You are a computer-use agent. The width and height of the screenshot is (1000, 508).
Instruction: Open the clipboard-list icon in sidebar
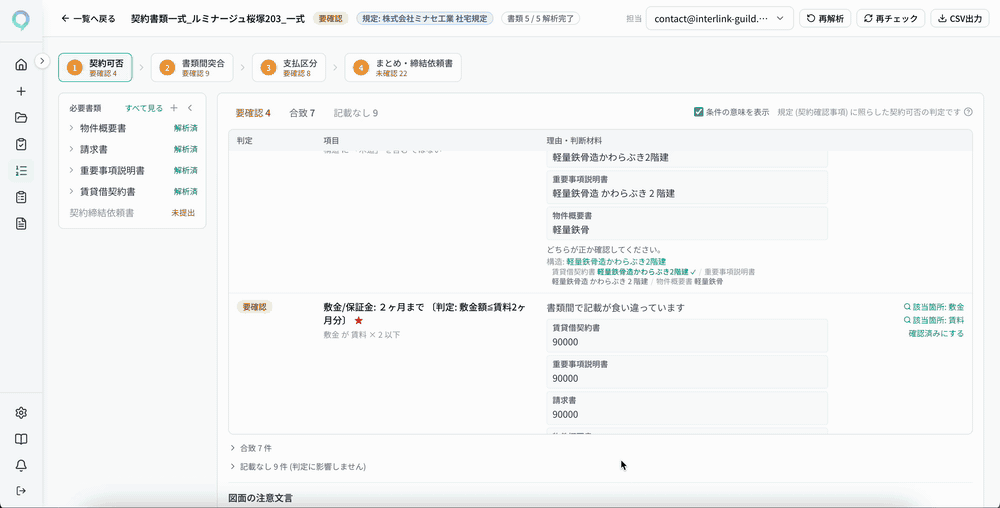tap(21, 197)
